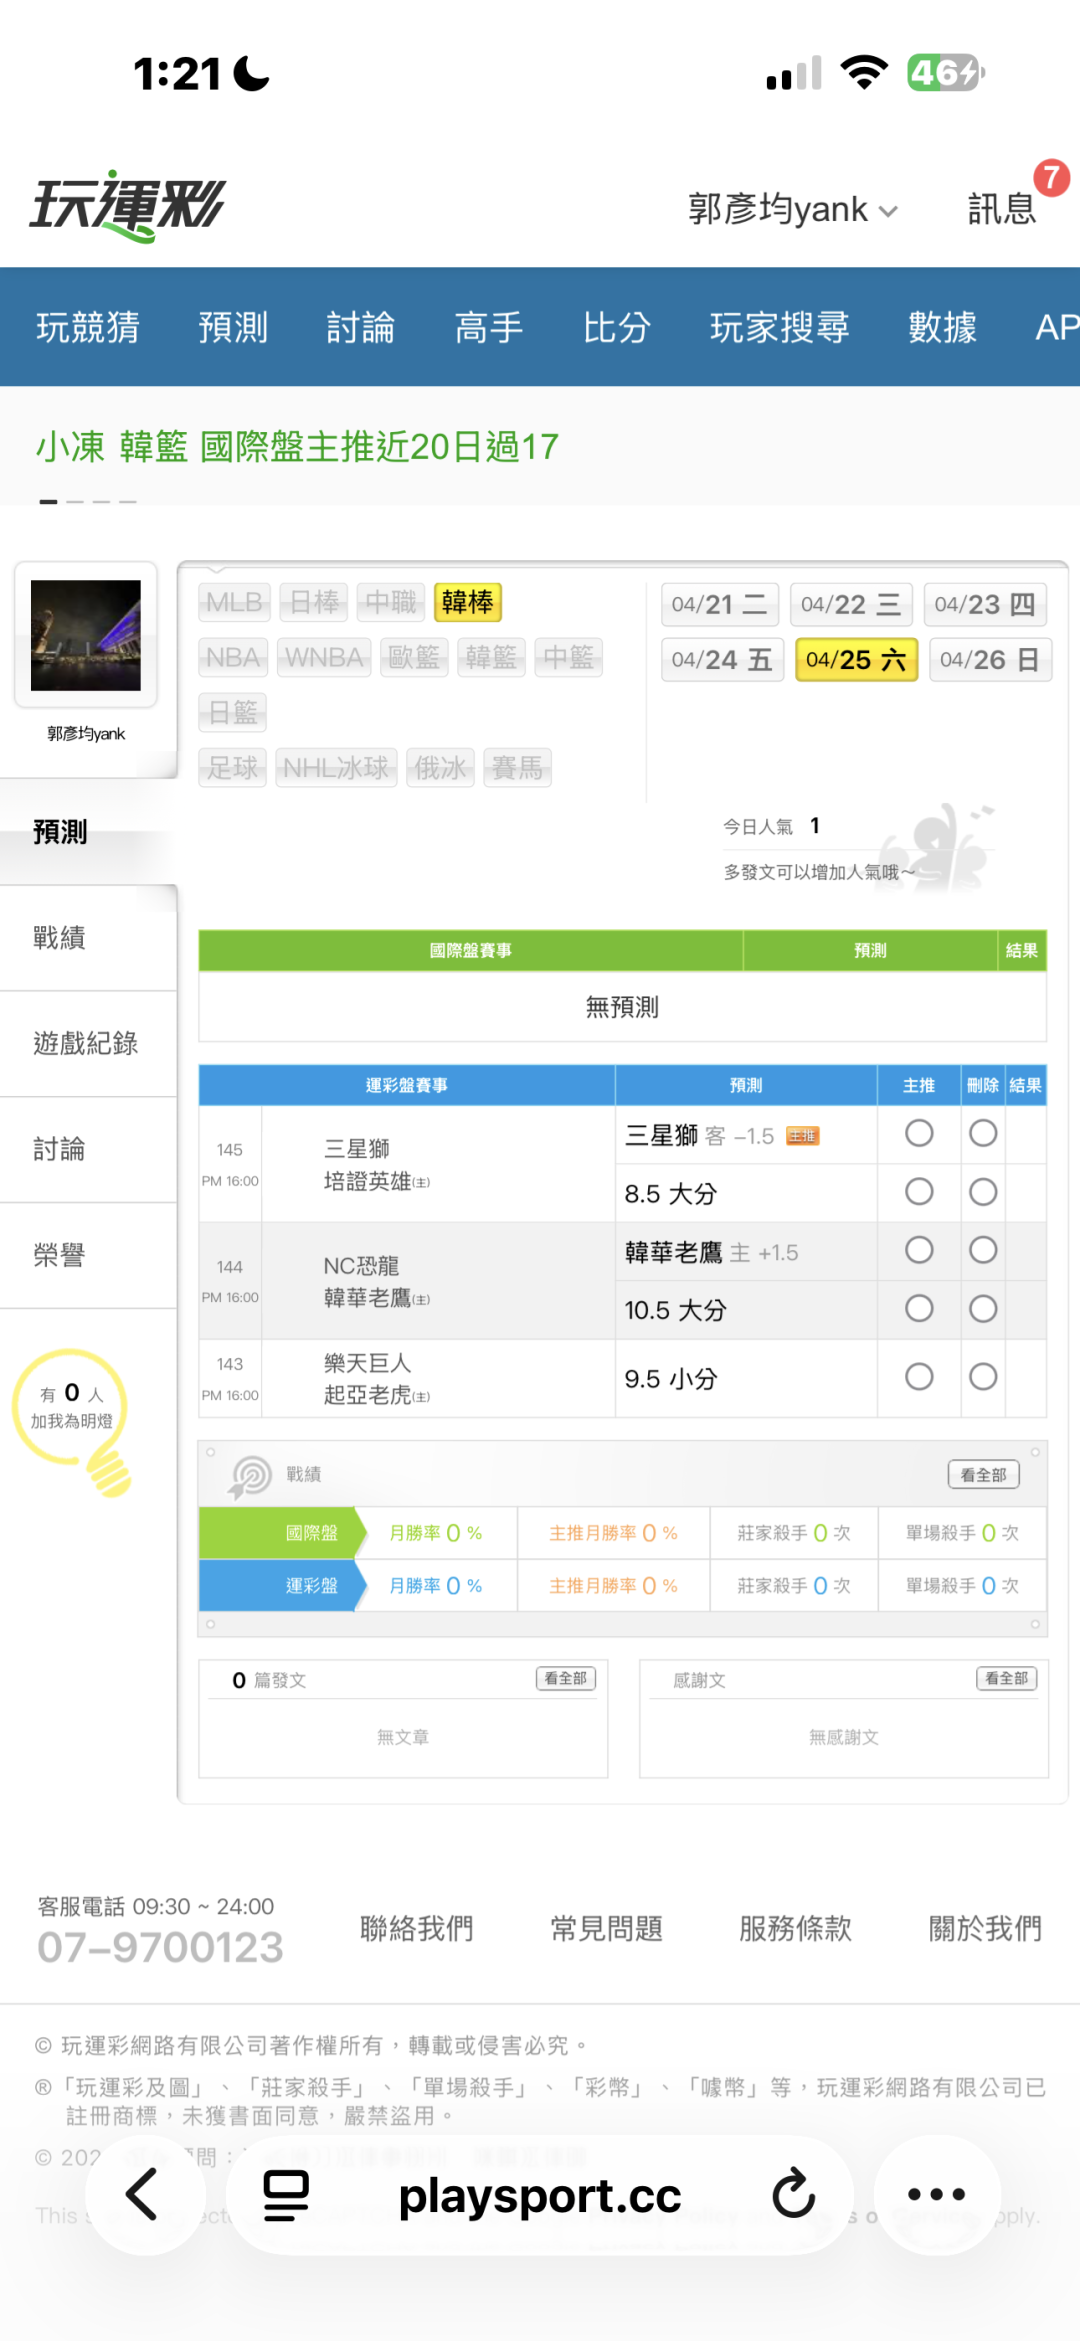Tap the browser back arrow
1080x2341 pixels.
click(x=143, y=2195)
